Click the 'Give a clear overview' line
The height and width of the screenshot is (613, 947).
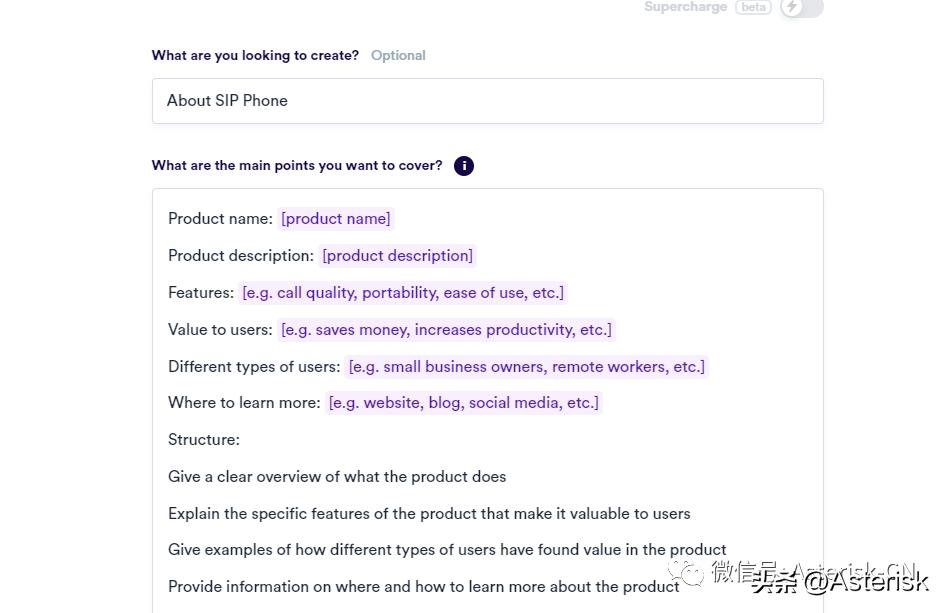(337, 477)
